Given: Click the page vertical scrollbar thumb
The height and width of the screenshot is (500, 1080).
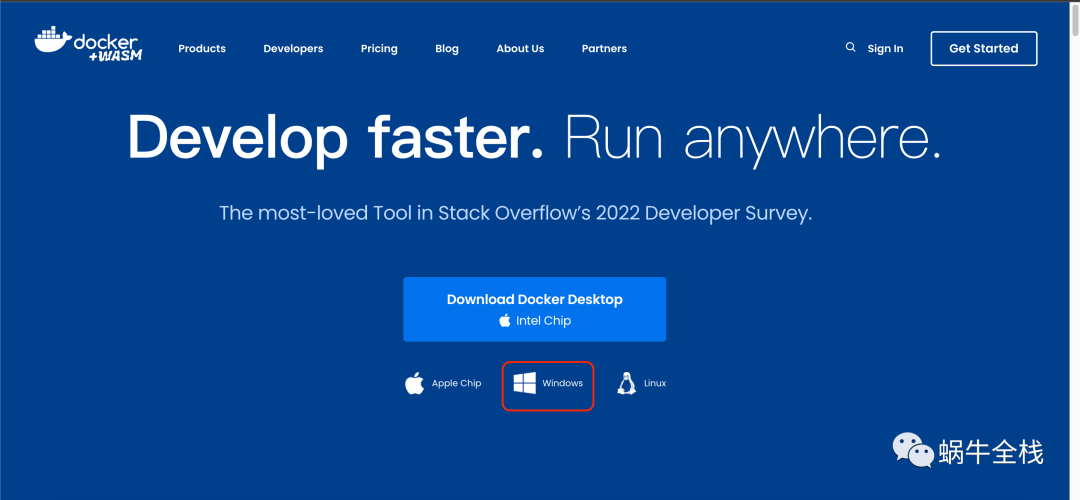Looking at the screenshot, I should click(1075, 19).
